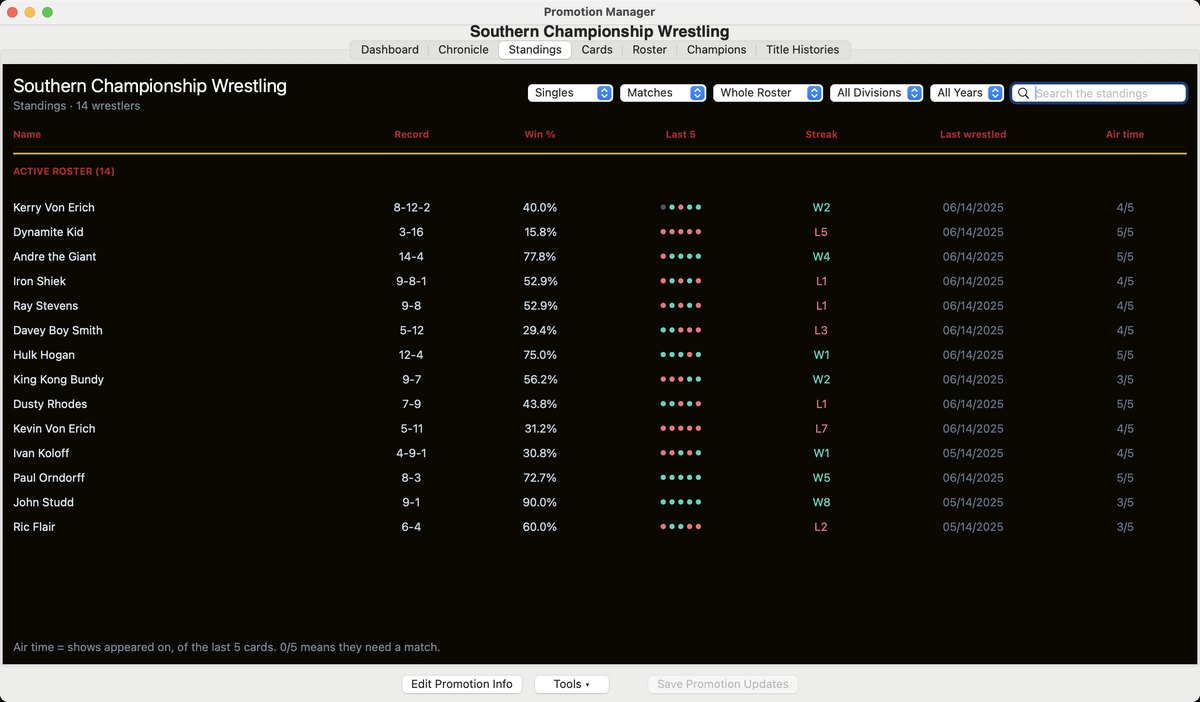
Task: Select Dusty Rhodes in the list
Action: tap(50, 404)
